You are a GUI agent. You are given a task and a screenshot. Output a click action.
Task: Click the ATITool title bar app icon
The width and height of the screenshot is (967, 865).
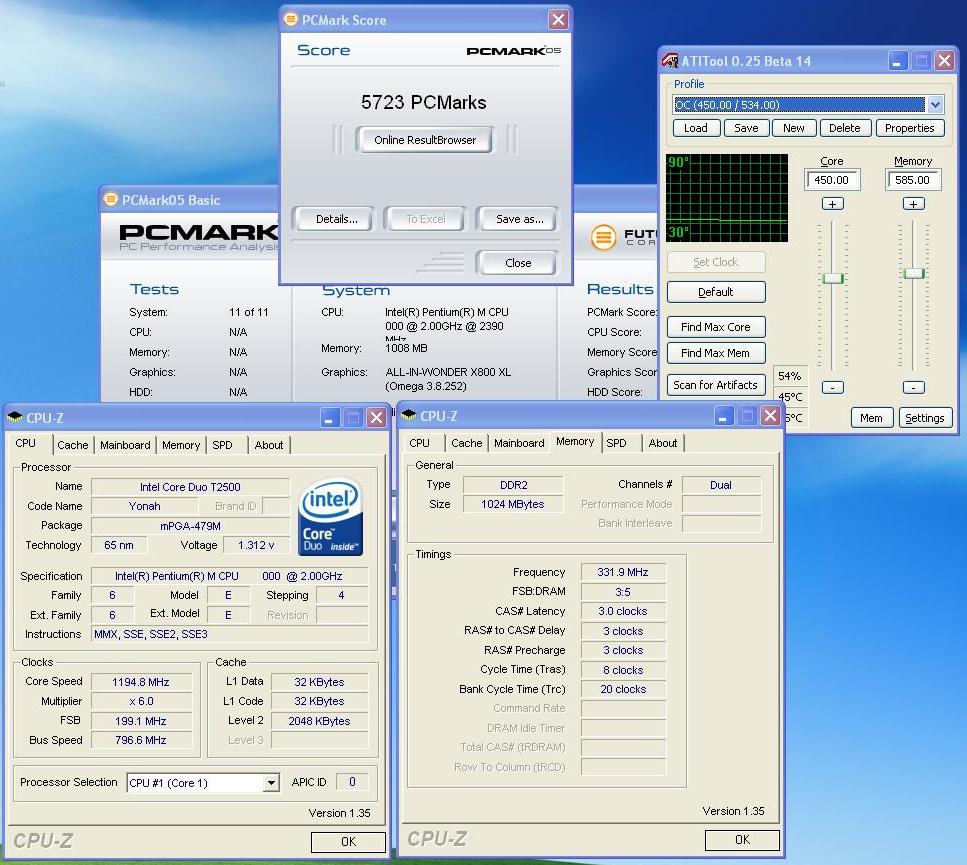pyautogui.click(x=670, y=60)
